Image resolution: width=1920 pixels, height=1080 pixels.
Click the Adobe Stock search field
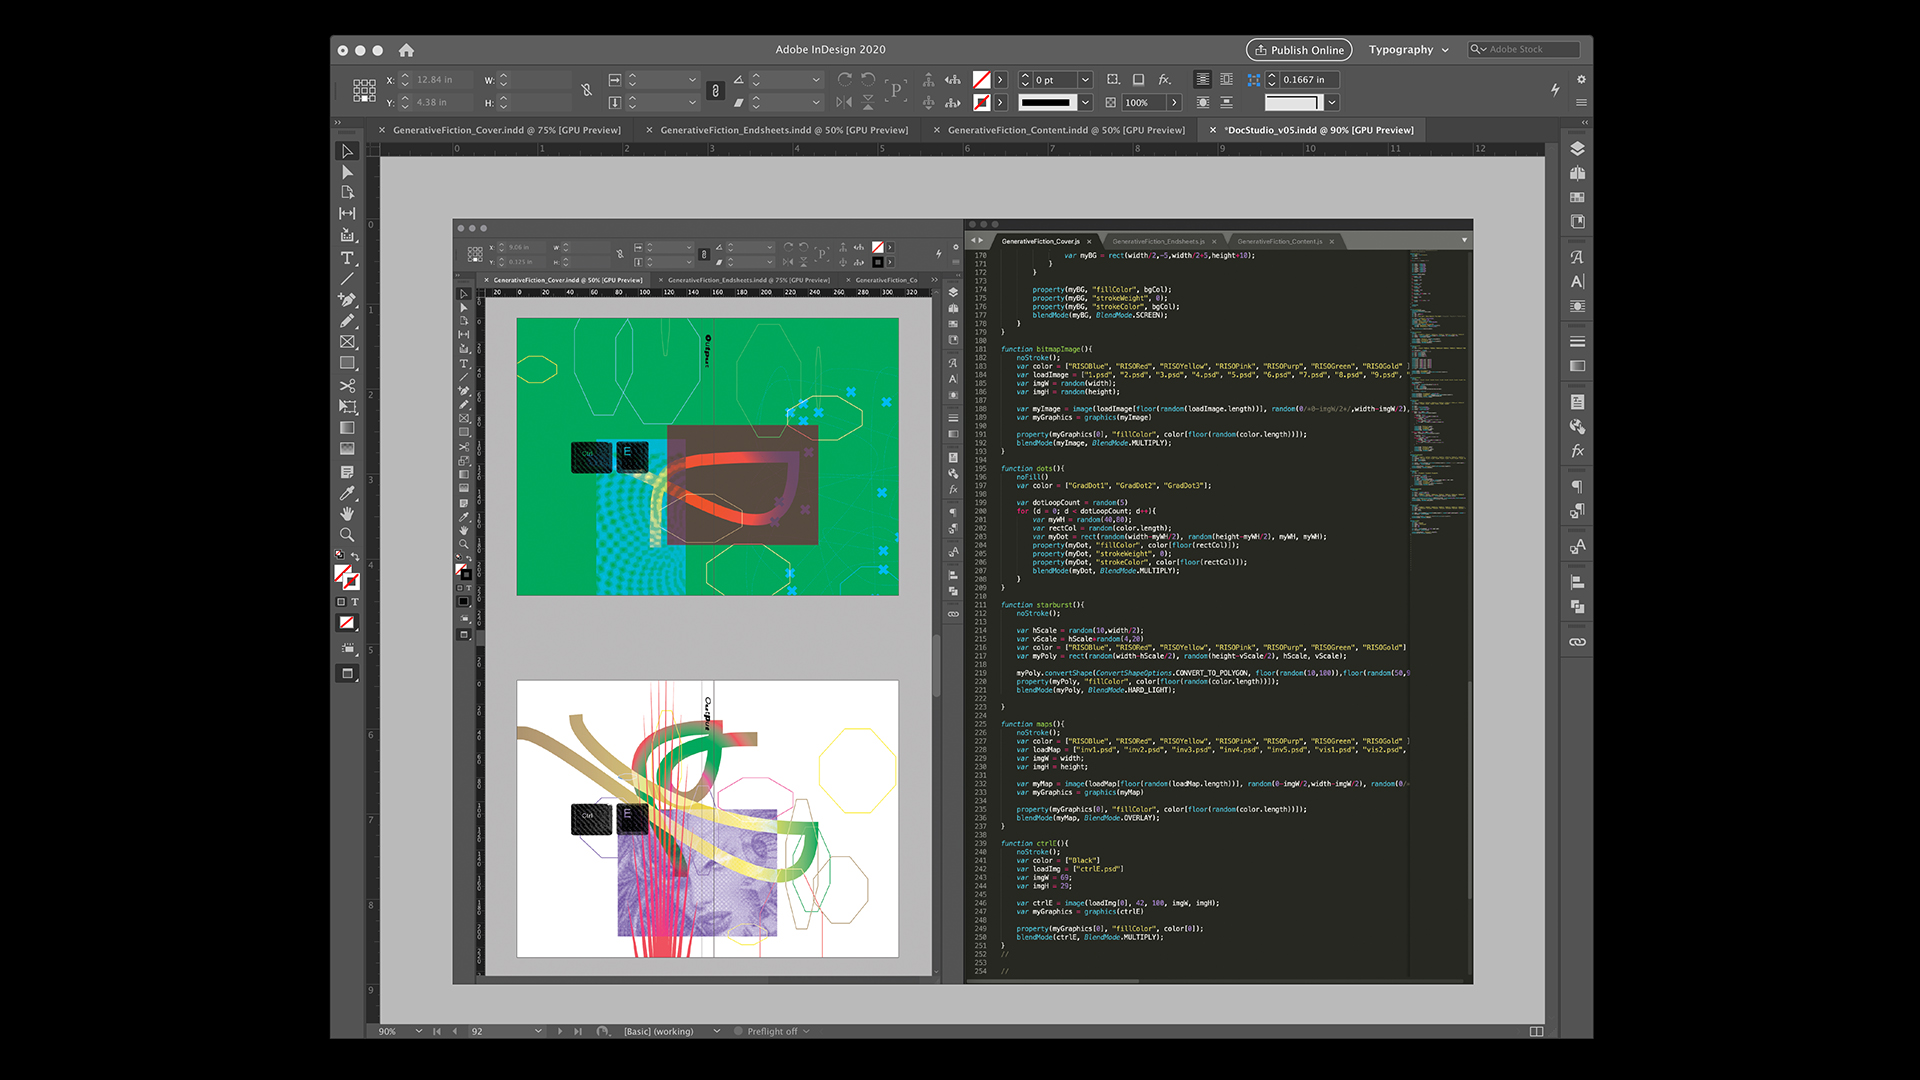[x=1530, y=49]
